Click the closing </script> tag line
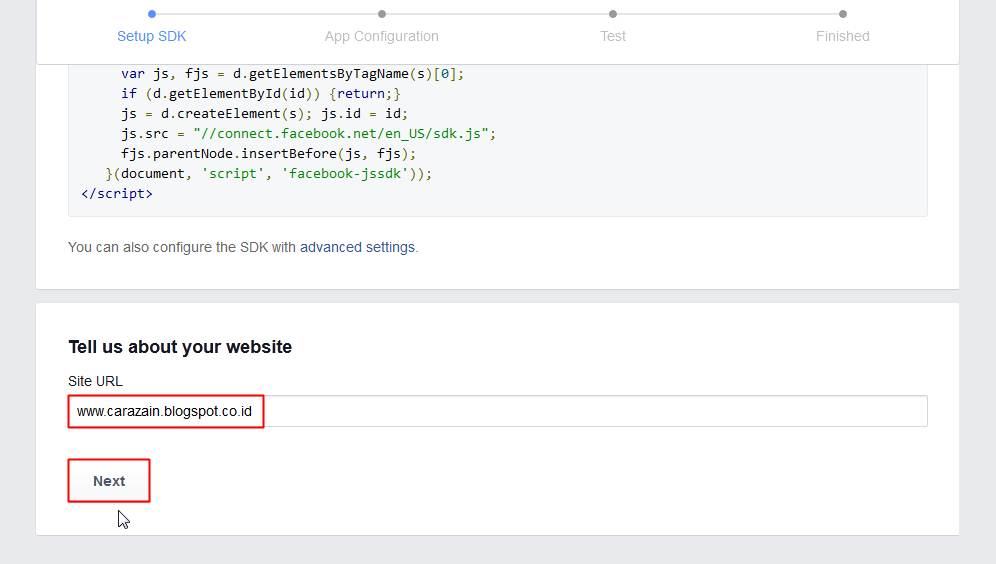The width and height of the screenshot is (996, 564). click(x=117, y=193)
